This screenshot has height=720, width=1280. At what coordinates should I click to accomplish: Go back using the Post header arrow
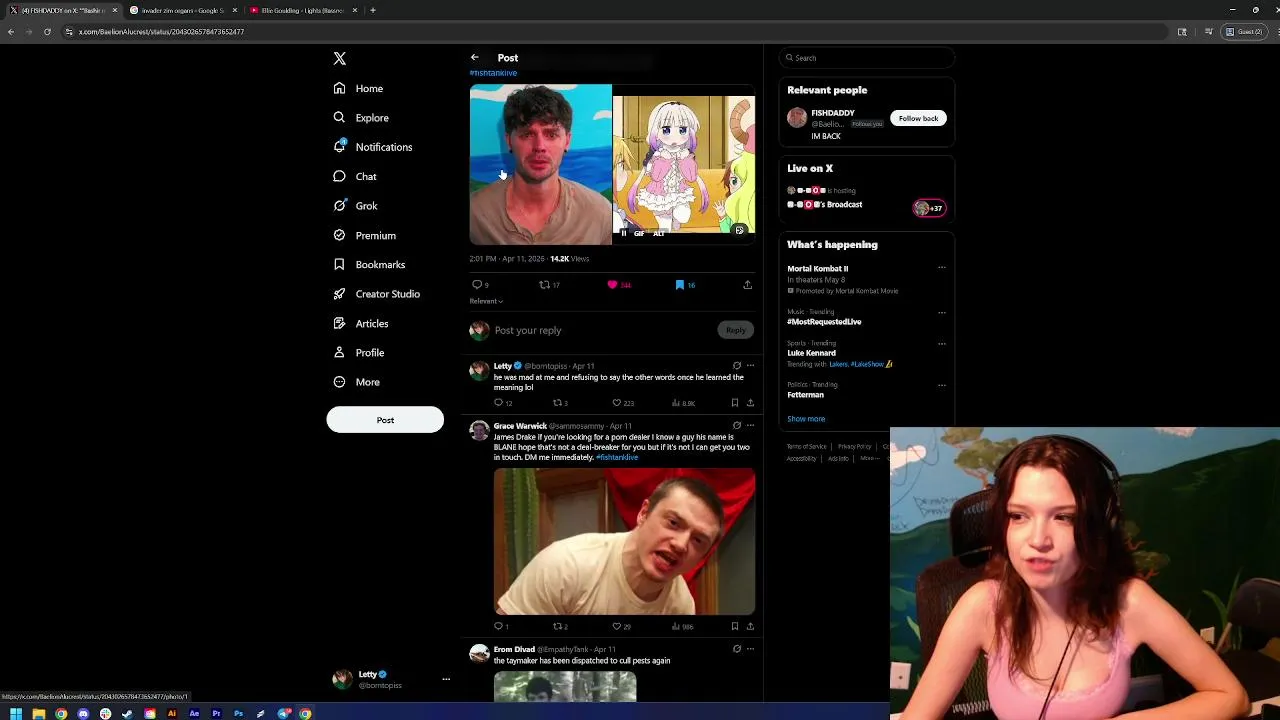(475, 58)
